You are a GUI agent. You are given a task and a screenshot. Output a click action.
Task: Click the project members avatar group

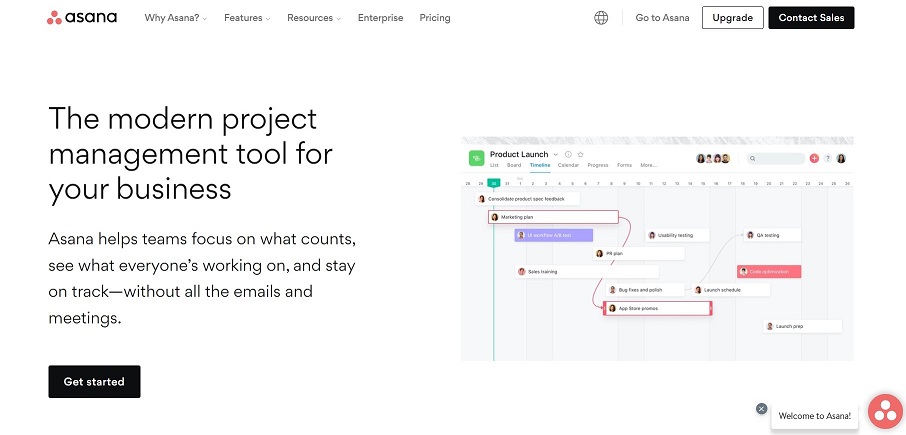coord(712,158)
